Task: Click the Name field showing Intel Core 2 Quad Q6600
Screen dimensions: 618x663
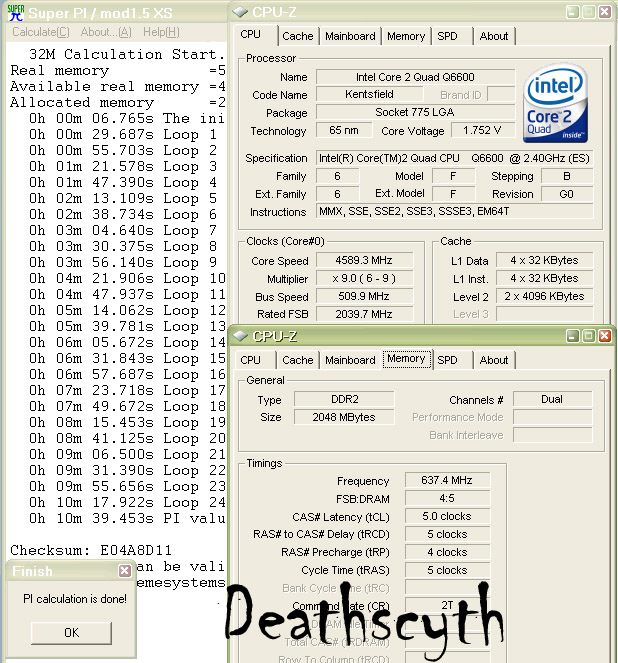Action: point(416,77)
